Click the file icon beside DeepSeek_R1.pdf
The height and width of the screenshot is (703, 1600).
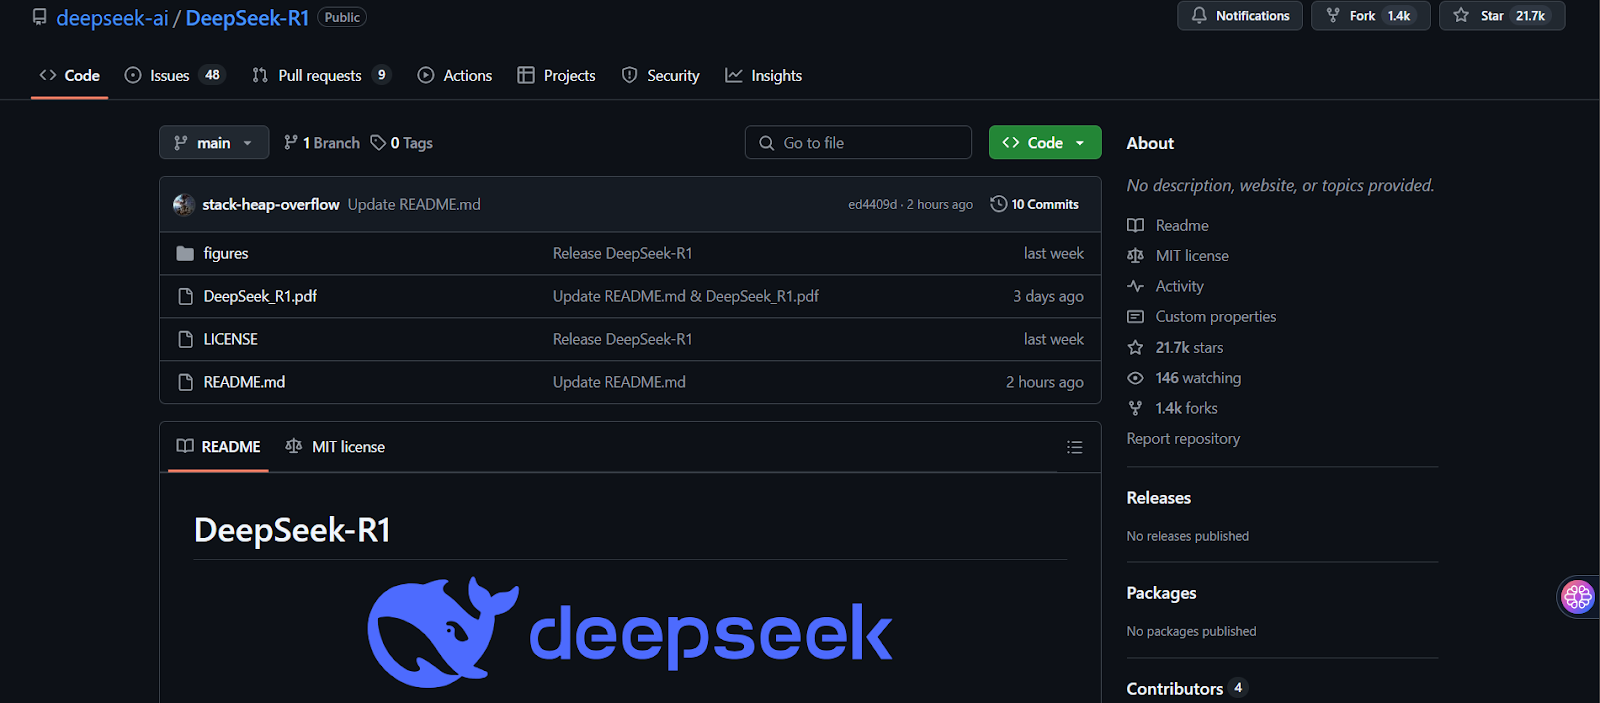(185, 297)
